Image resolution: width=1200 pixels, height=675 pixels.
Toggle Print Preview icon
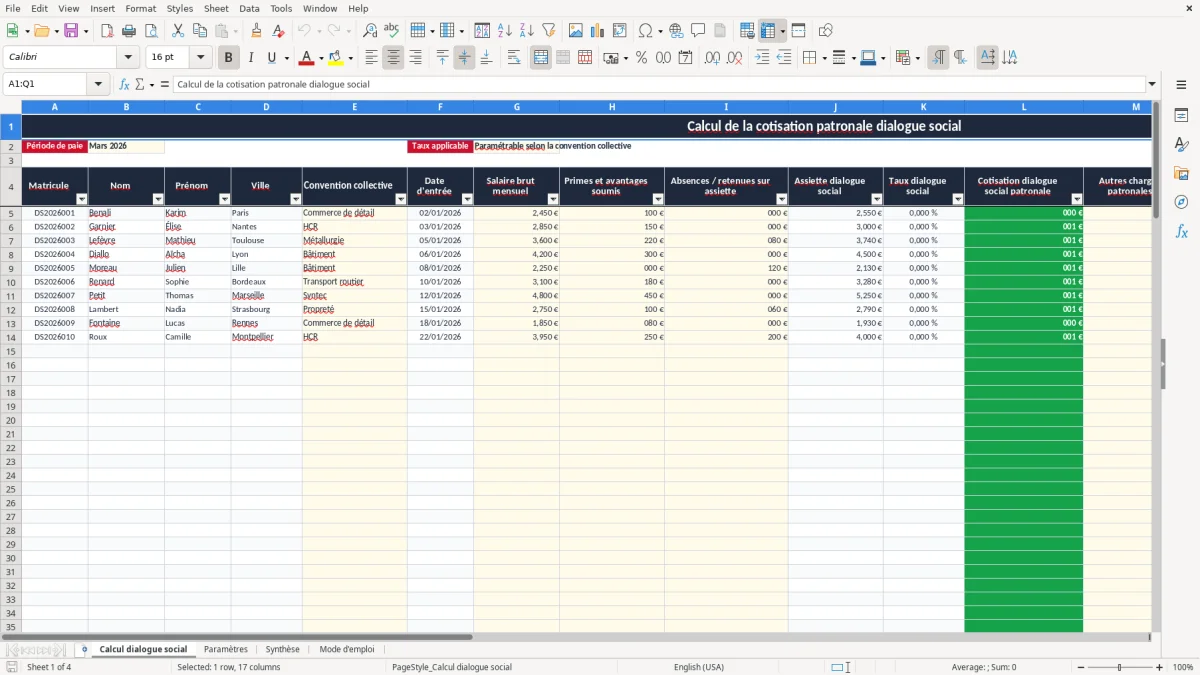pos(151,31)
